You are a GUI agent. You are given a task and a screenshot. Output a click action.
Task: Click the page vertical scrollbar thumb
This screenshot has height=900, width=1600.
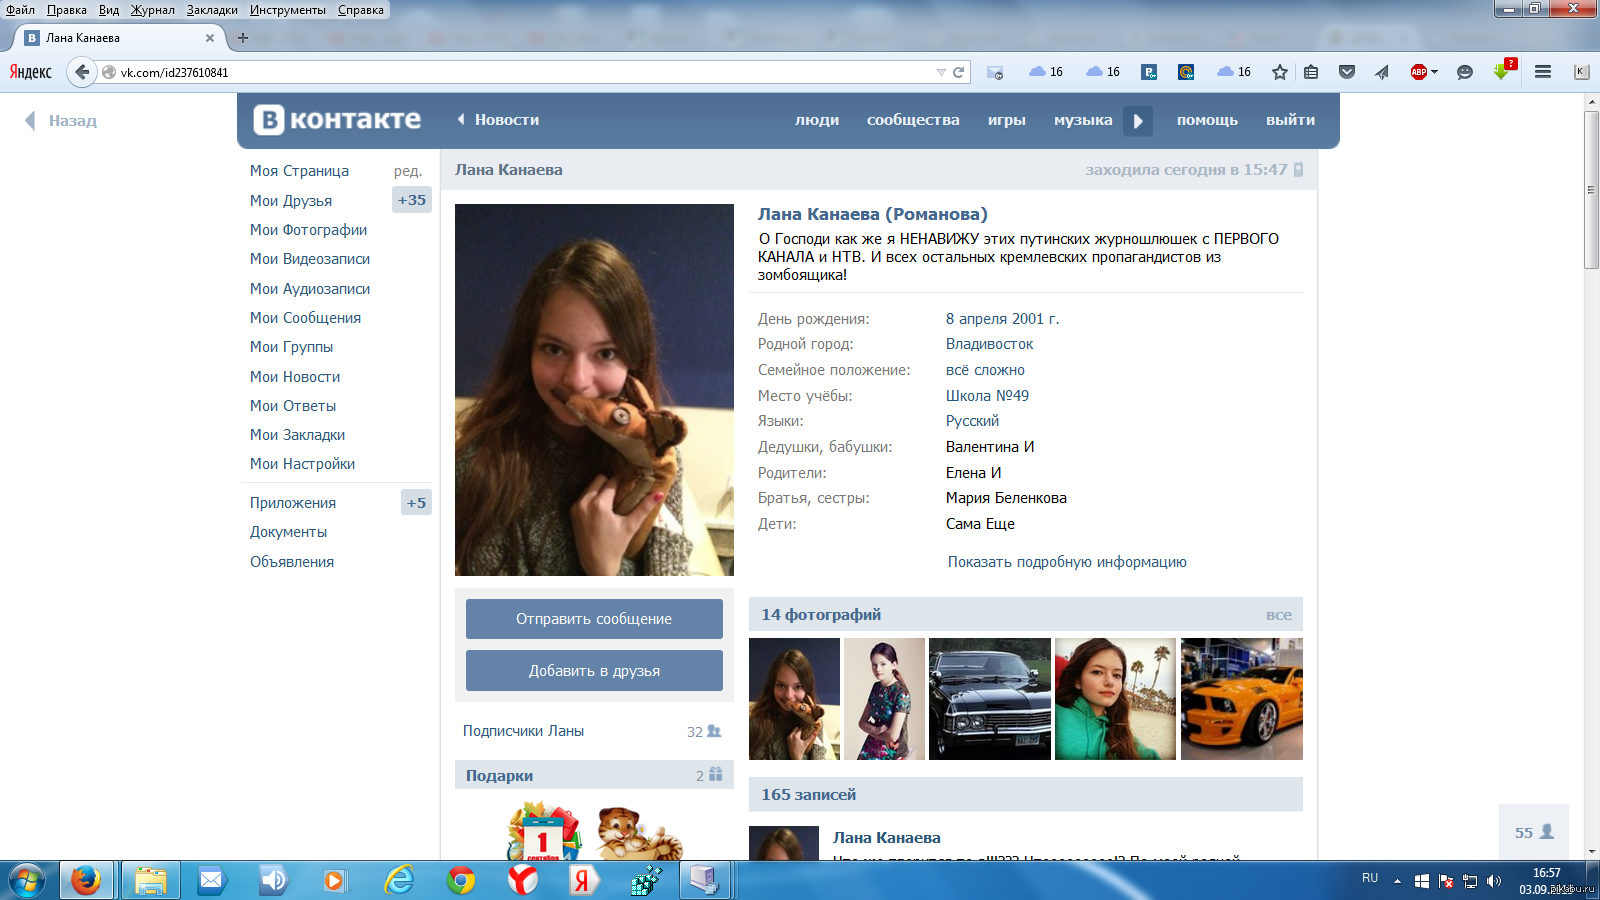1591,190
